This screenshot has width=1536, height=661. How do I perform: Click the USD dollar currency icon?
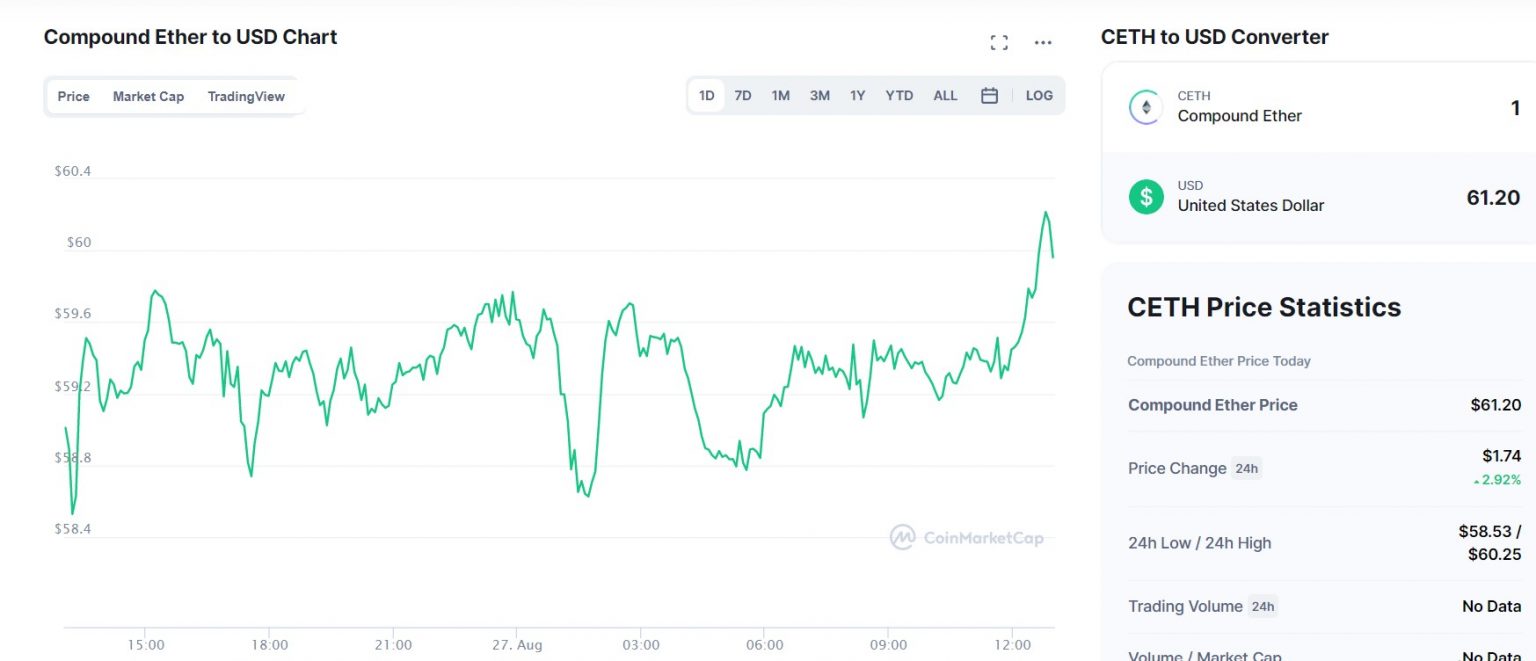click(1145, 196)
